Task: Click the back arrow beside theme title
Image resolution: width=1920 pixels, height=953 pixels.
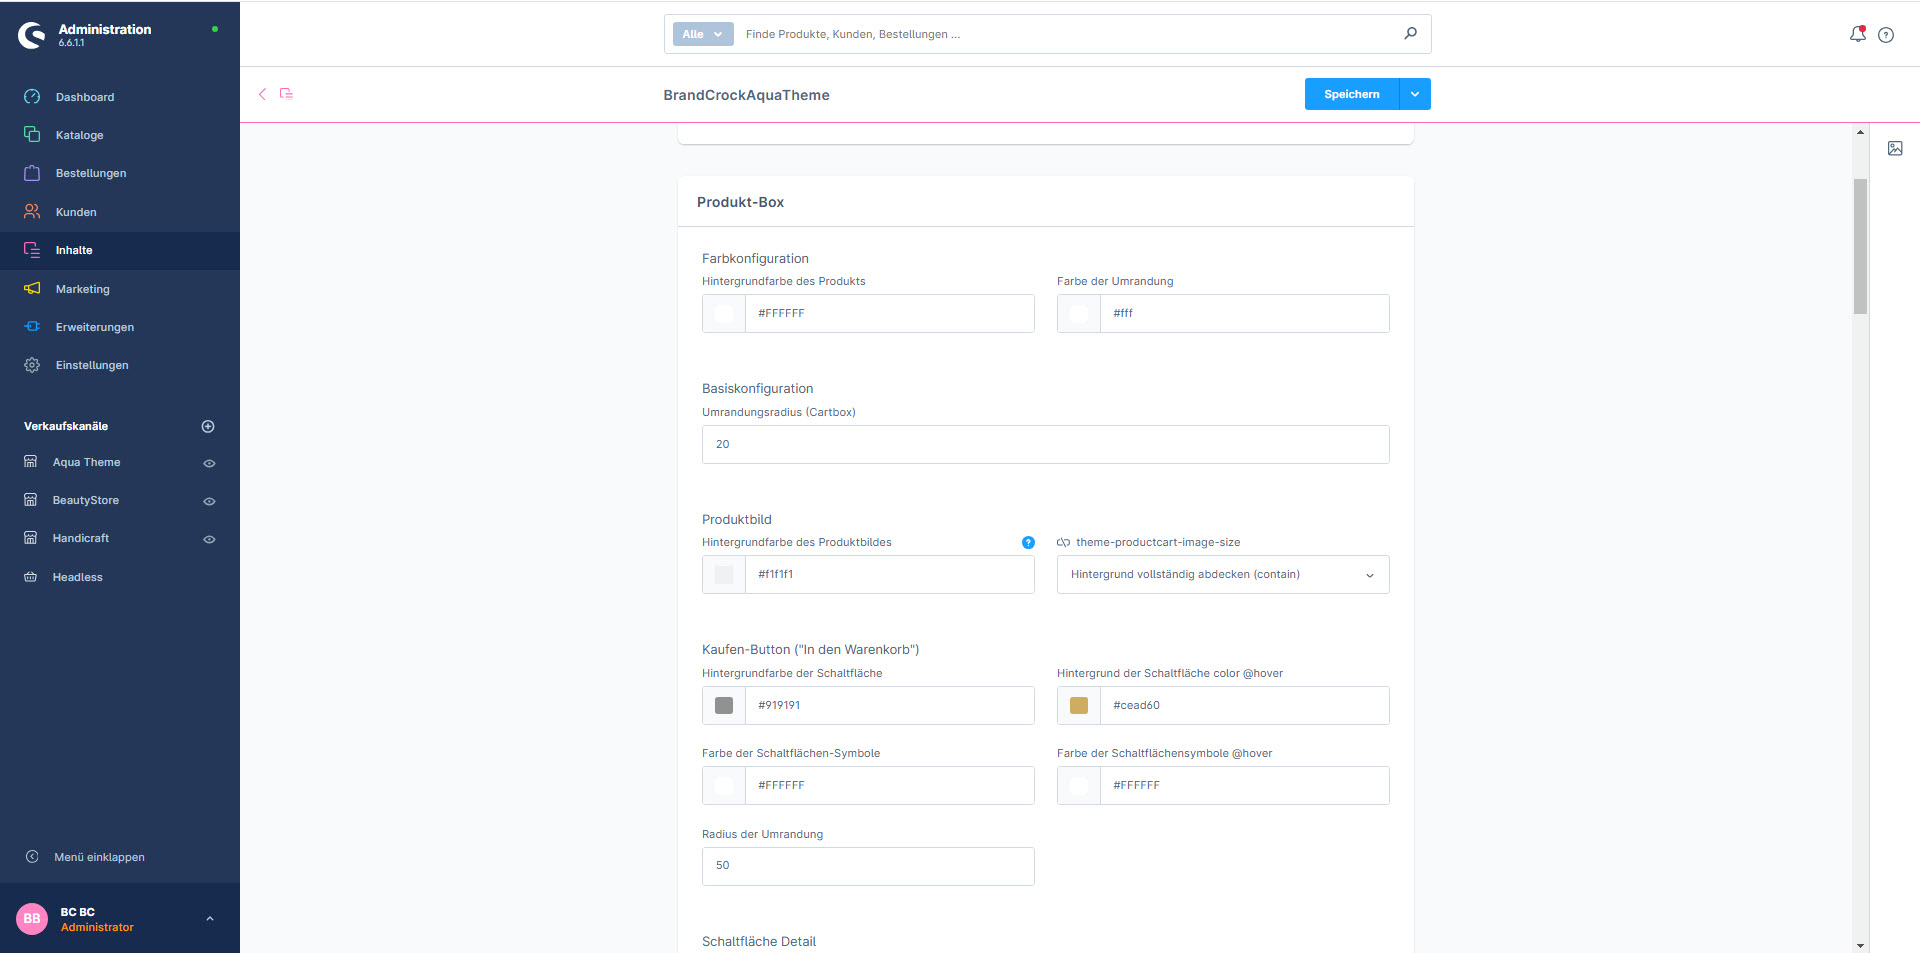Action: [262, 94]
